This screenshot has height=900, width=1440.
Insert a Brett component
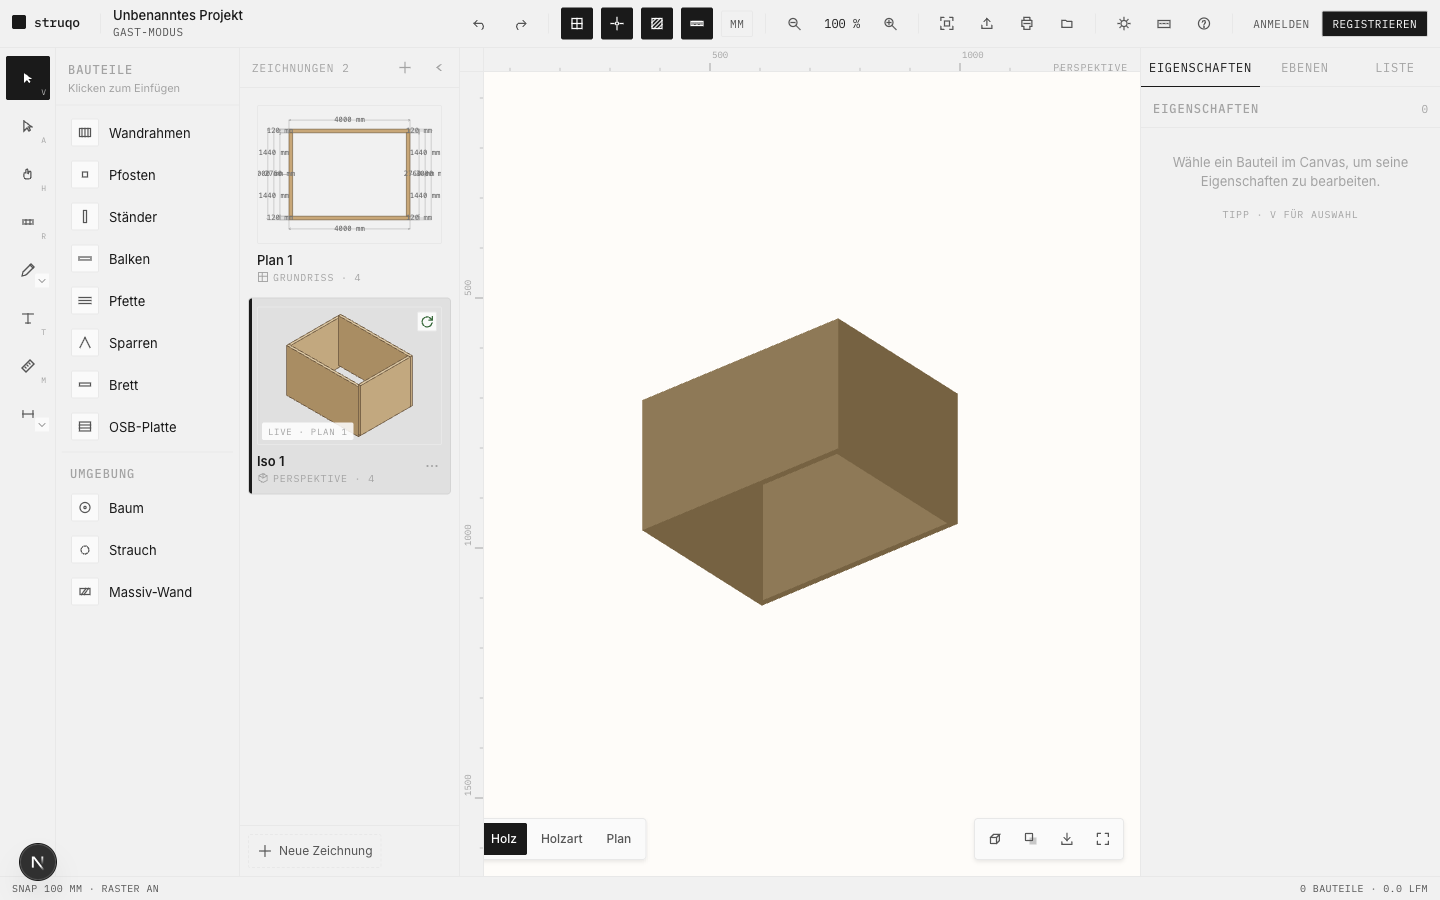click(x=148, y=385)
